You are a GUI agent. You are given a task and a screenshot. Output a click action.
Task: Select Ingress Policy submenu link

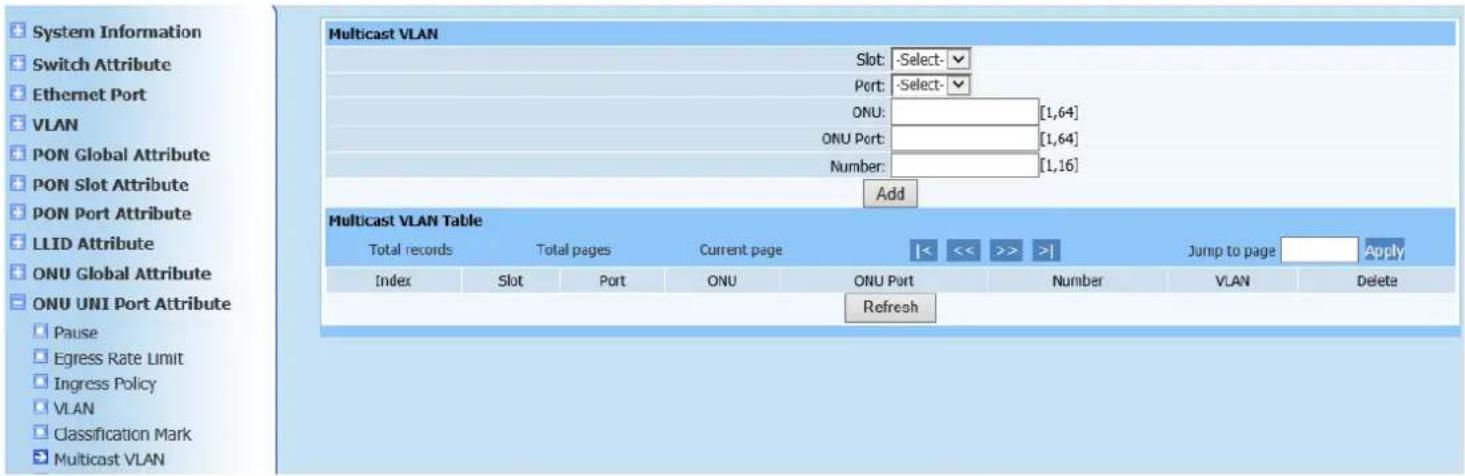104,383
